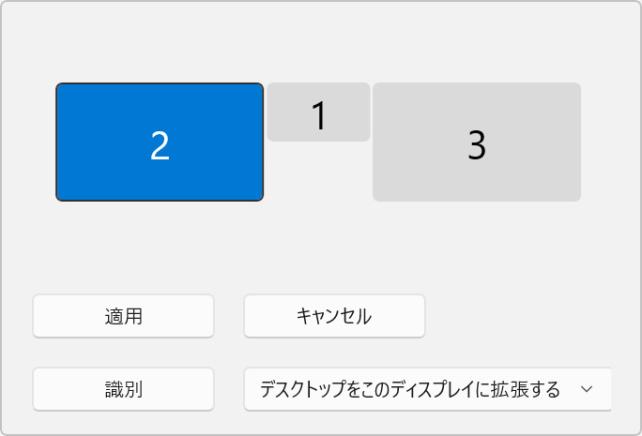Cancel the arrangement changes with キャンセル
The image size is (642, 436).
click(x=334, y=316)
